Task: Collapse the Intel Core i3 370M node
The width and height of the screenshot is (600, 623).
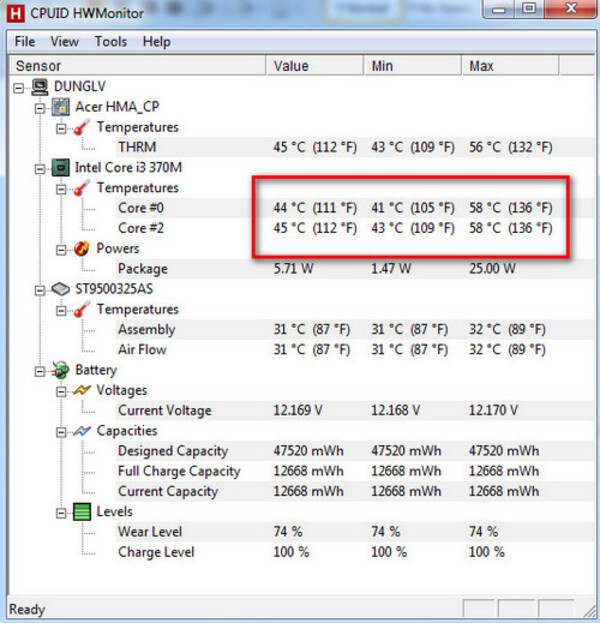Action: click(39, 169)
